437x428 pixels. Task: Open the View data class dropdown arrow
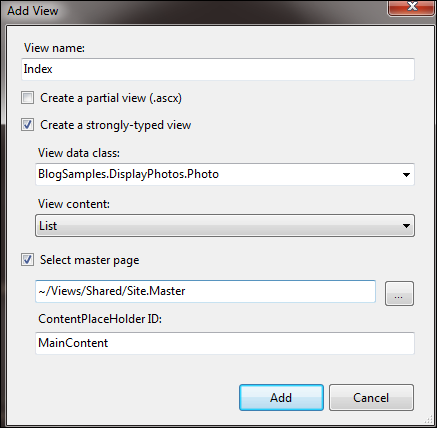tap(406, 174)
